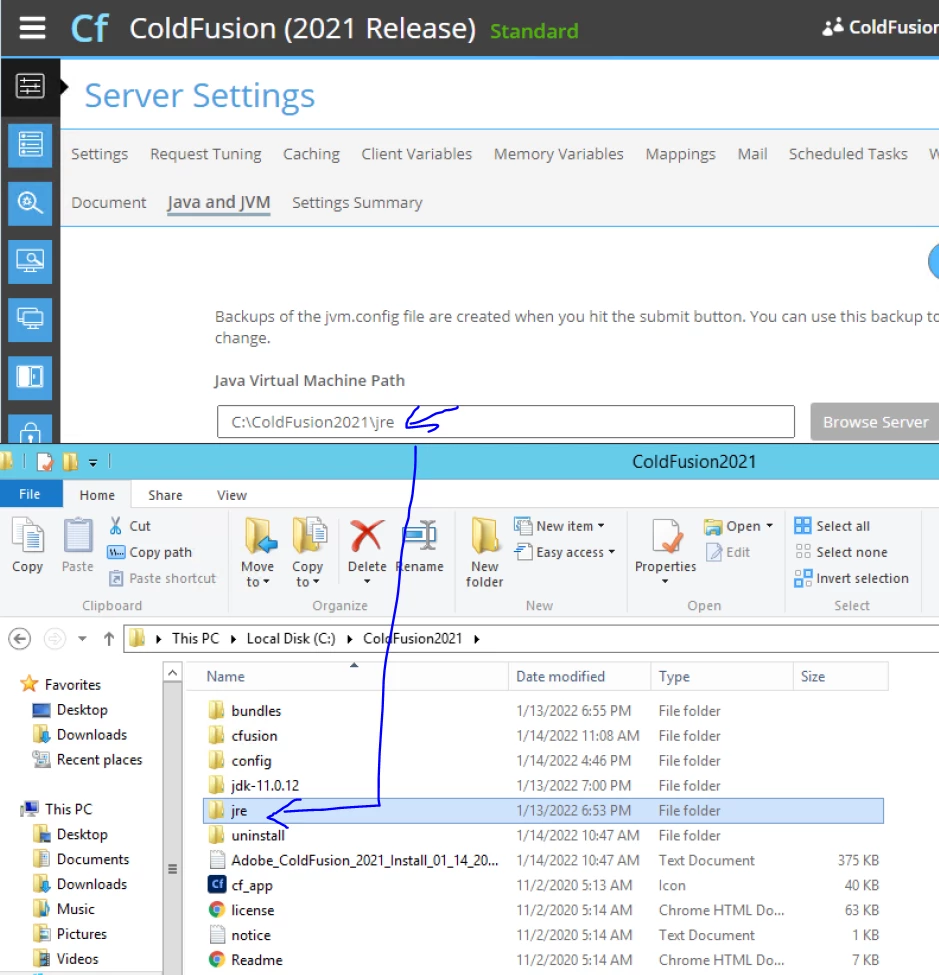Click the Cf ColdFusion logo
The width and height of the screenshot is (939, 975).
point(90,29)
